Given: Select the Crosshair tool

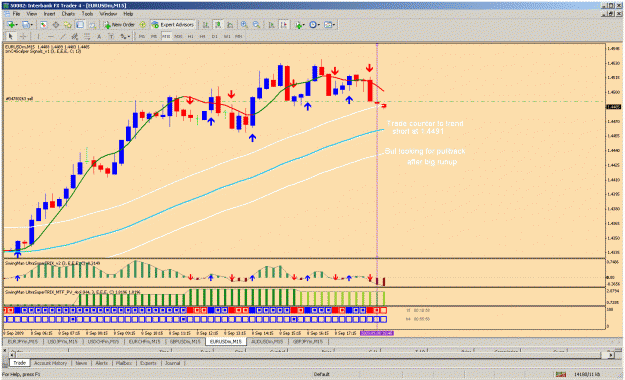Looking at the screenshot, I should (23, 36).
